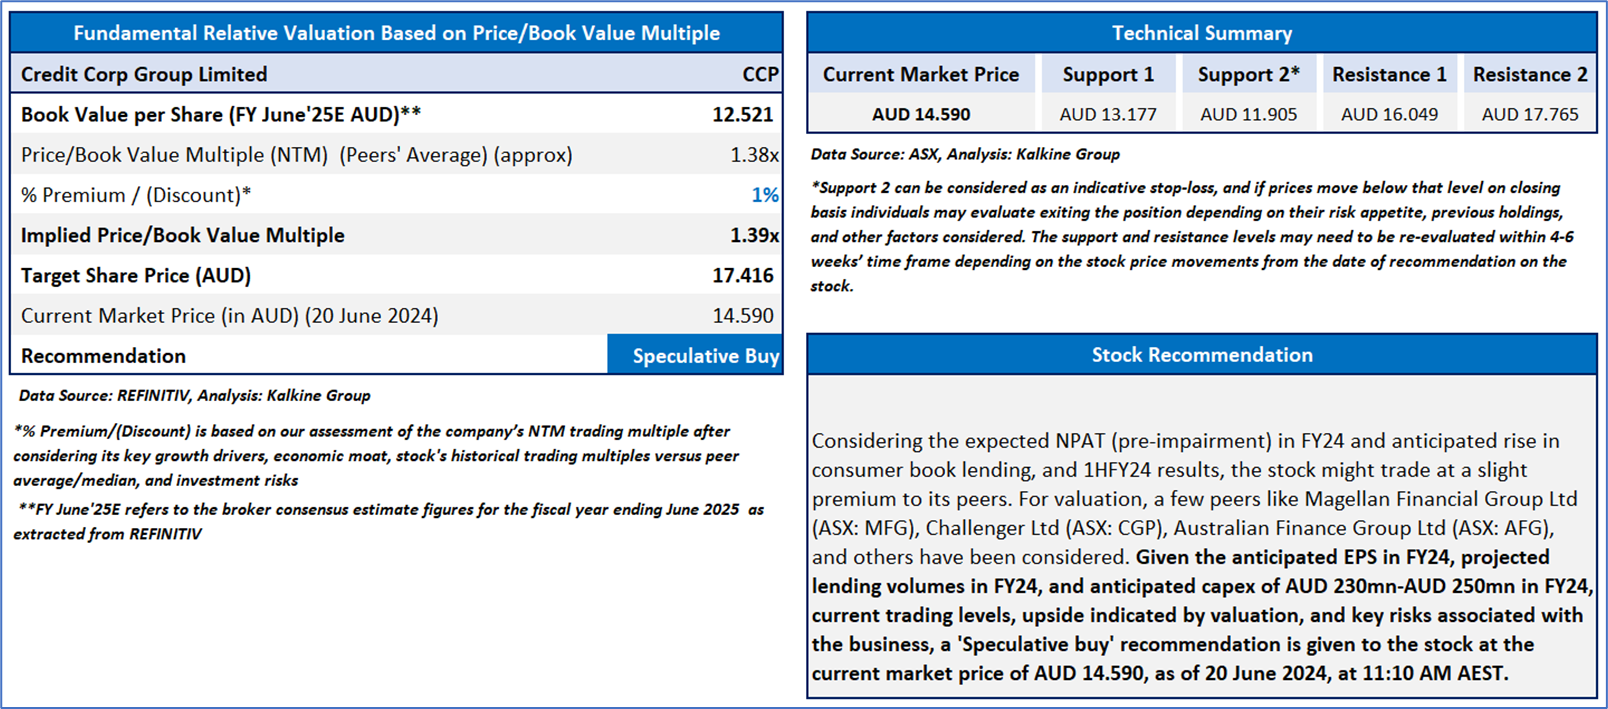This screenshot has height=709, width=1608.
Task: Click the Peers' Average multiple 1.38x cell
Action: click(754, 155)
